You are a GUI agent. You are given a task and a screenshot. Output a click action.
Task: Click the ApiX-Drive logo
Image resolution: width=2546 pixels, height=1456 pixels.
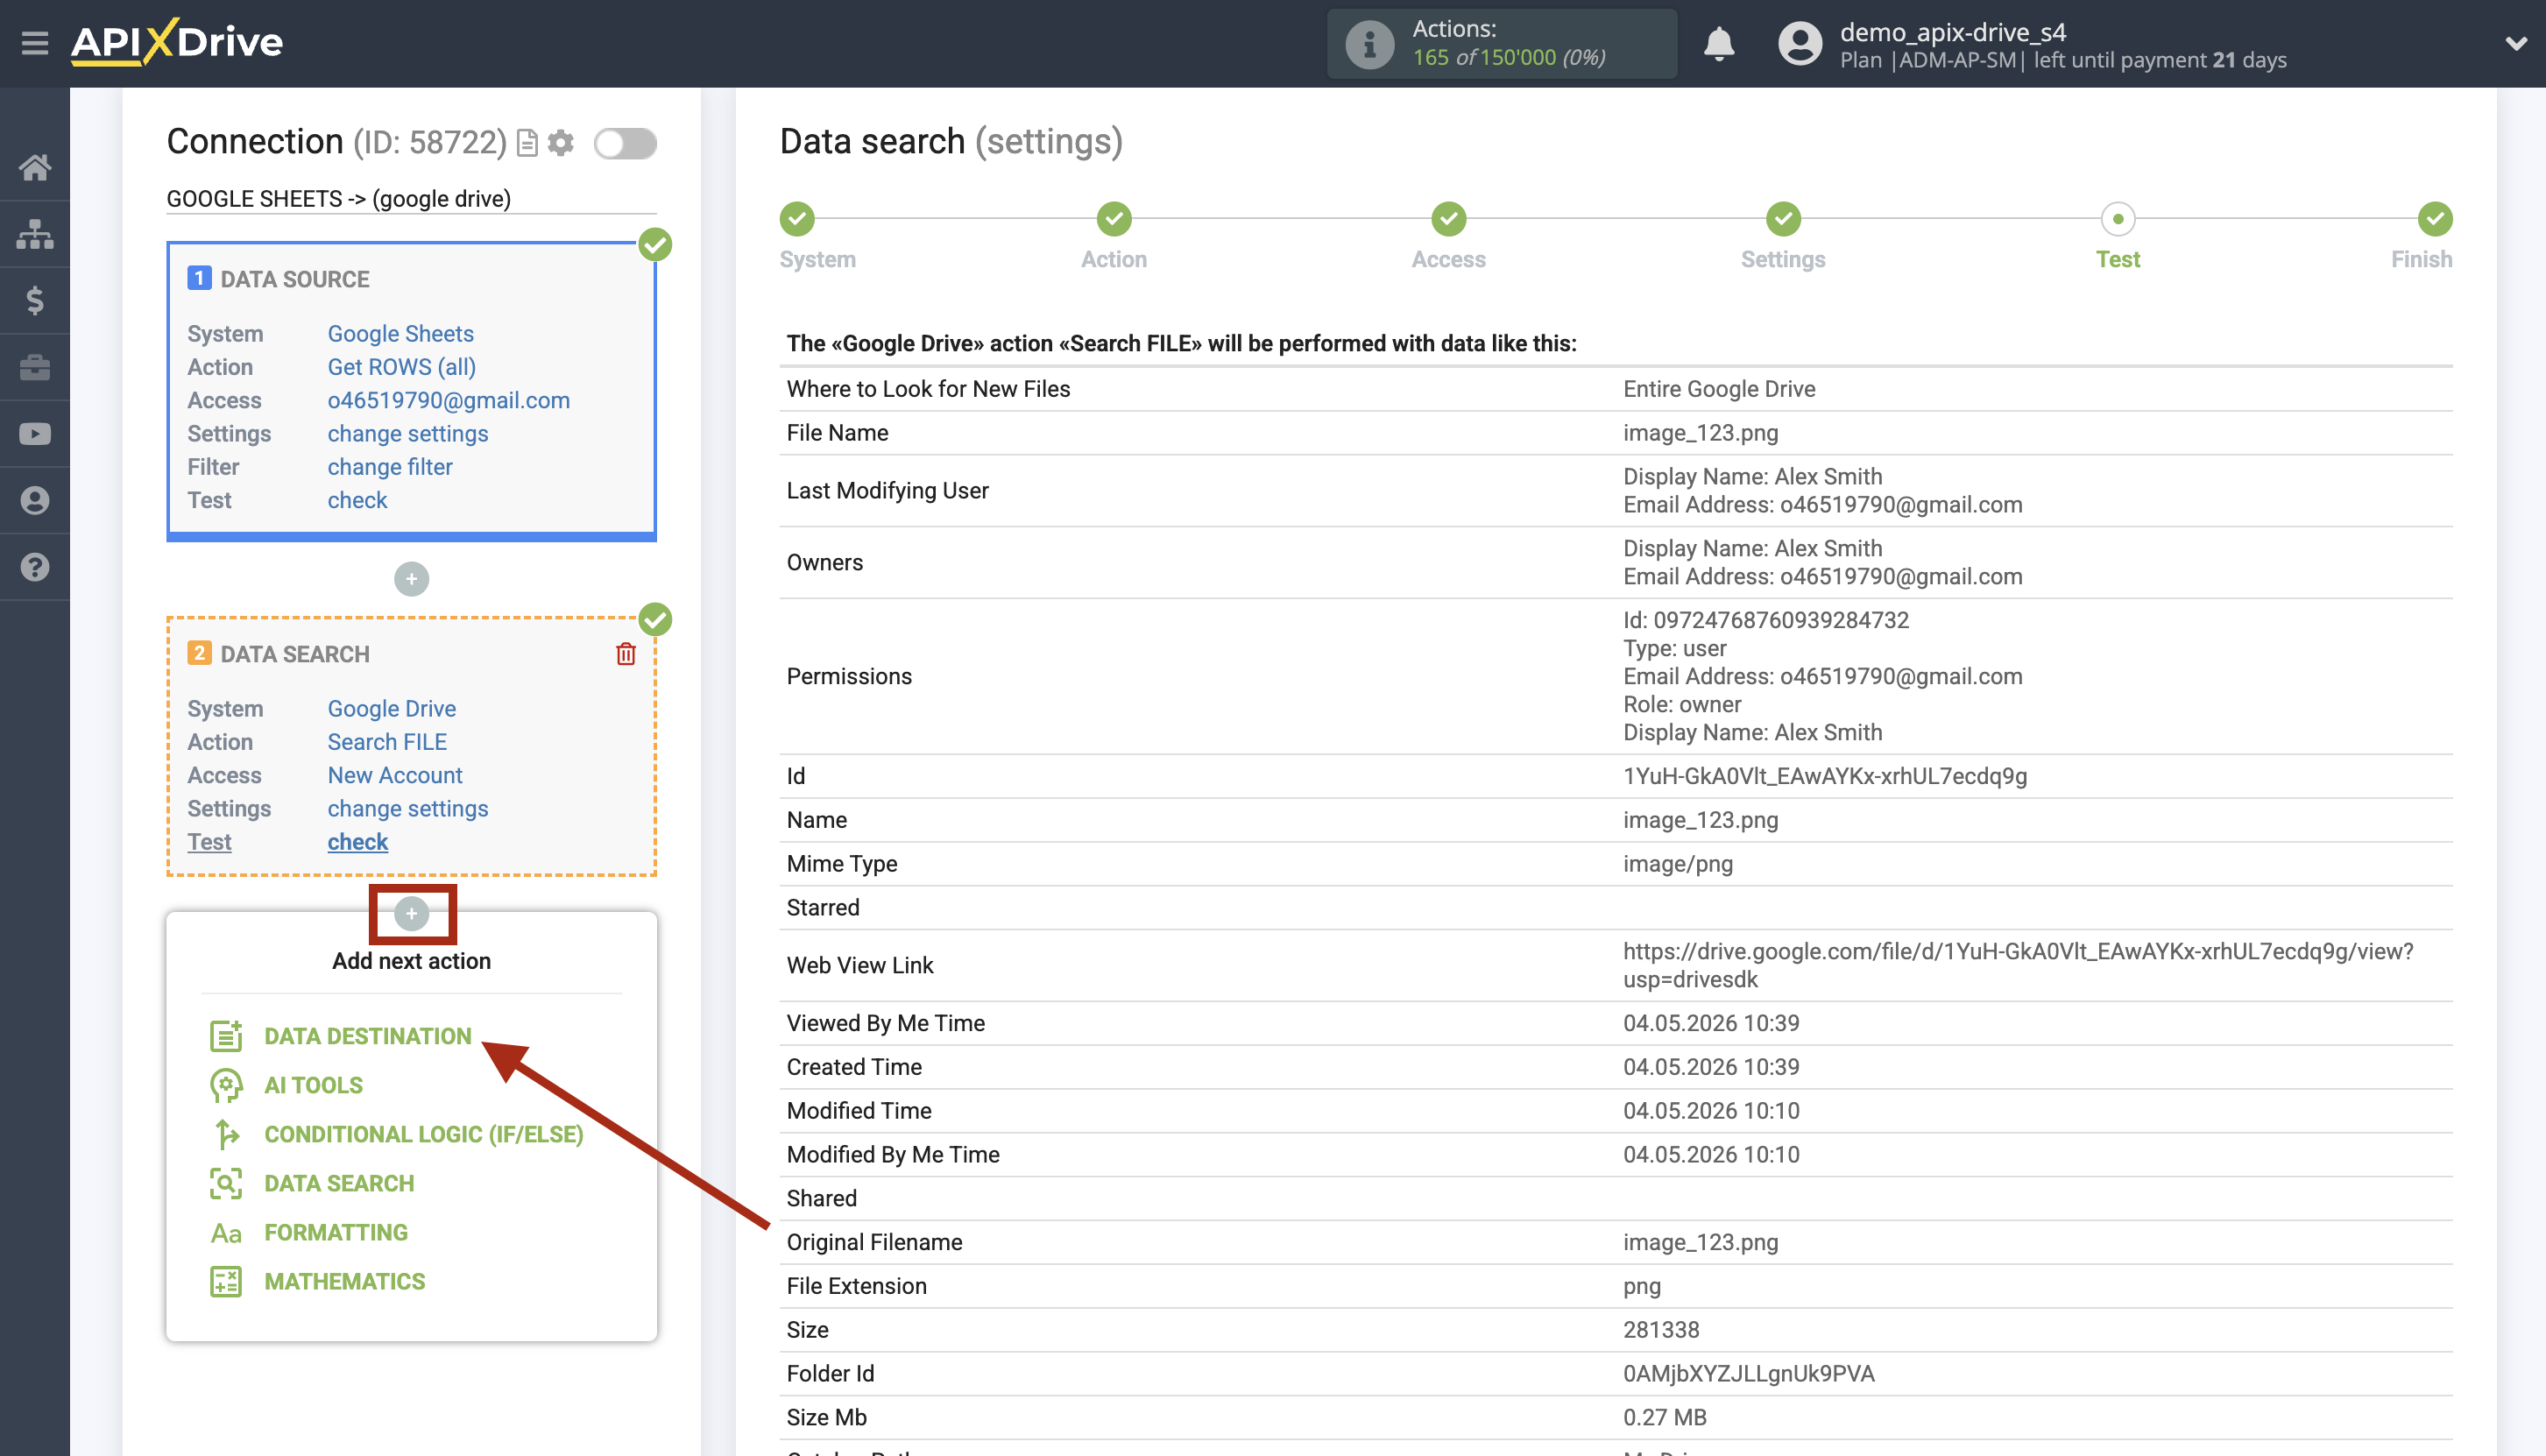click(177, 42)
